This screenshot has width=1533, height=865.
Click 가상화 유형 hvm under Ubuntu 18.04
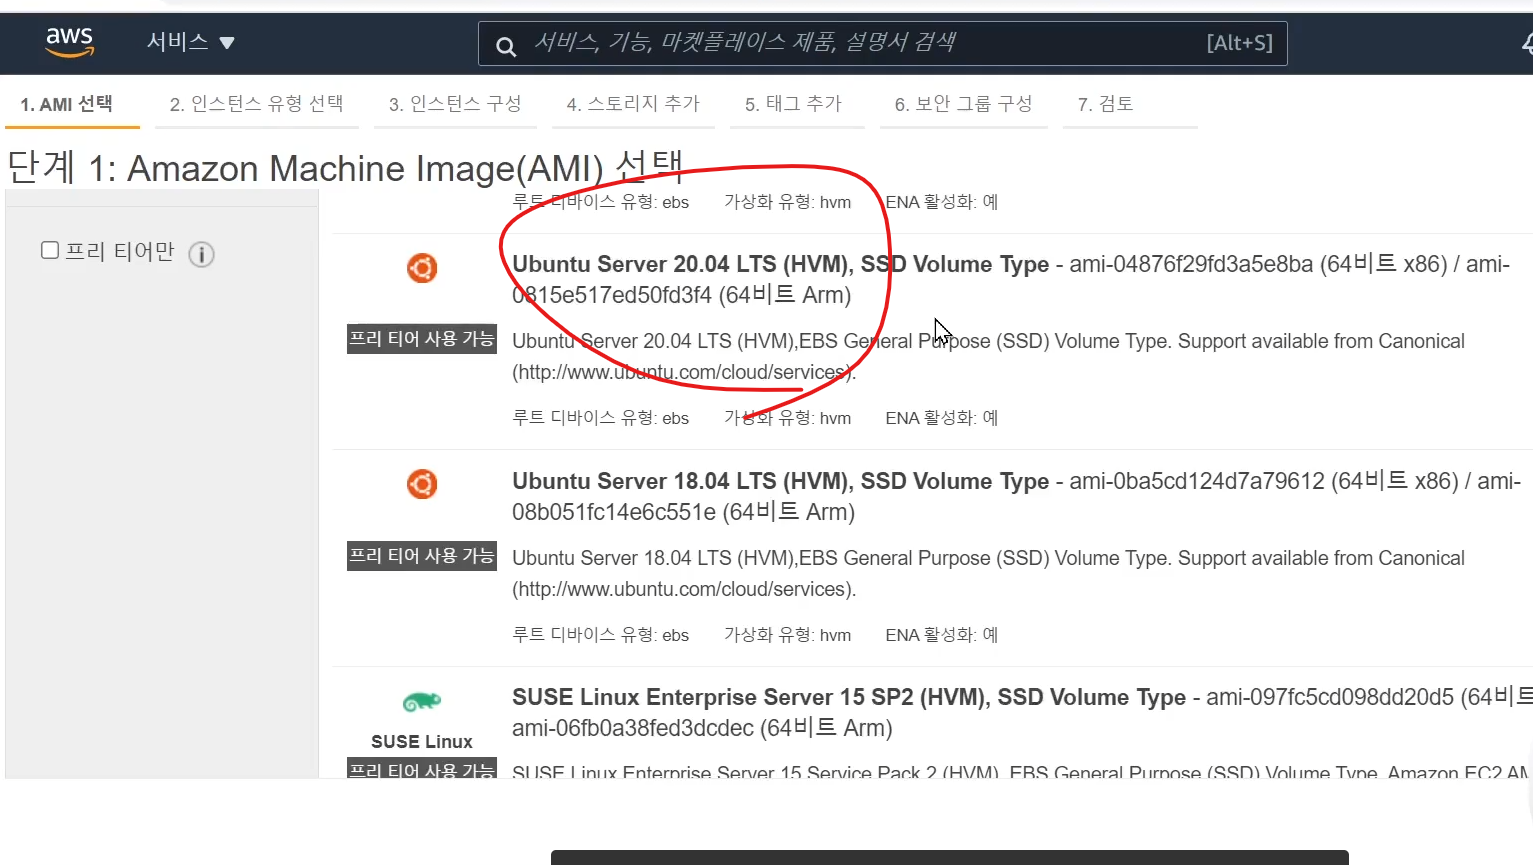point(788,635)
